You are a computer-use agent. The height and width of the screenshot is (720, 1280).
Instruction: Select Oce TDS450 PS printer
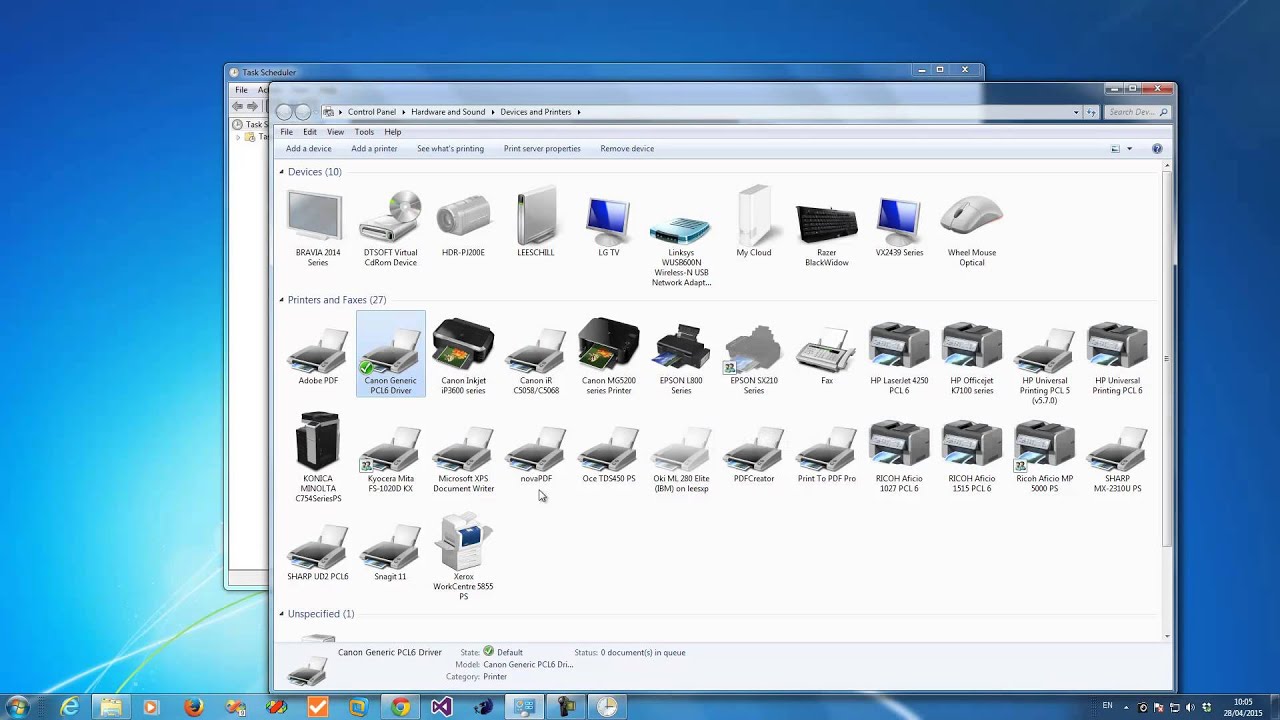[608, 449]
